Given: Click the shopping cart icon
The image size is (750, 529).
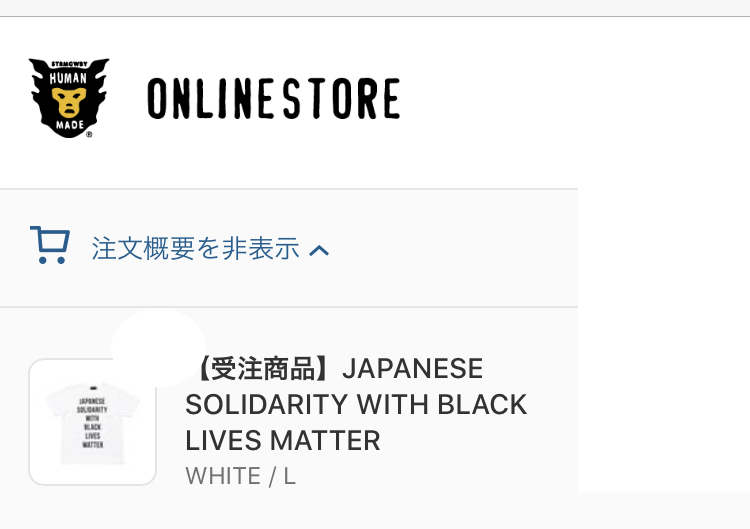Looking at the screenshot, I should (50, 245).
